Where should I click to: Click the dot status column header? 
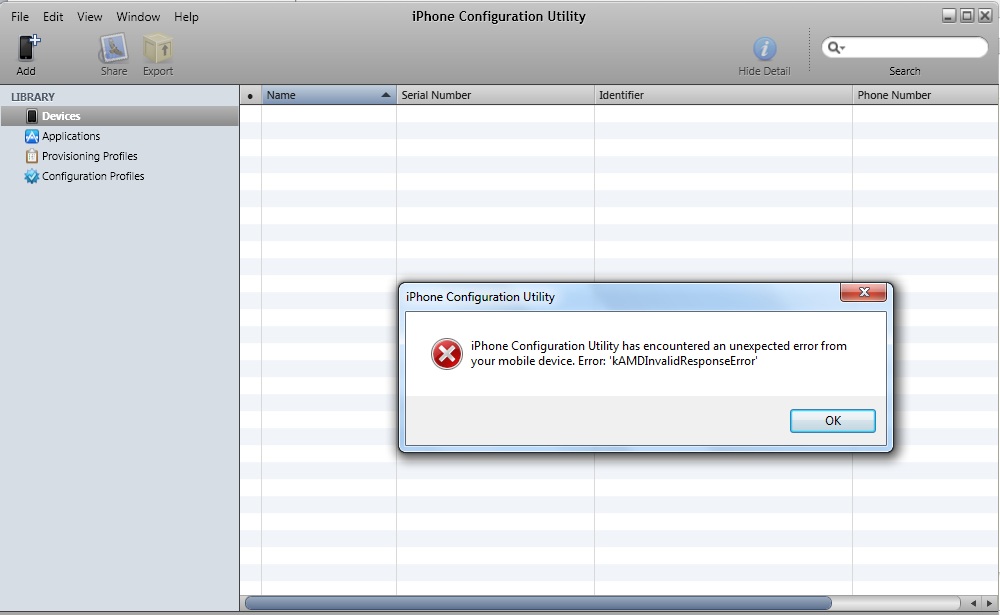250,96
